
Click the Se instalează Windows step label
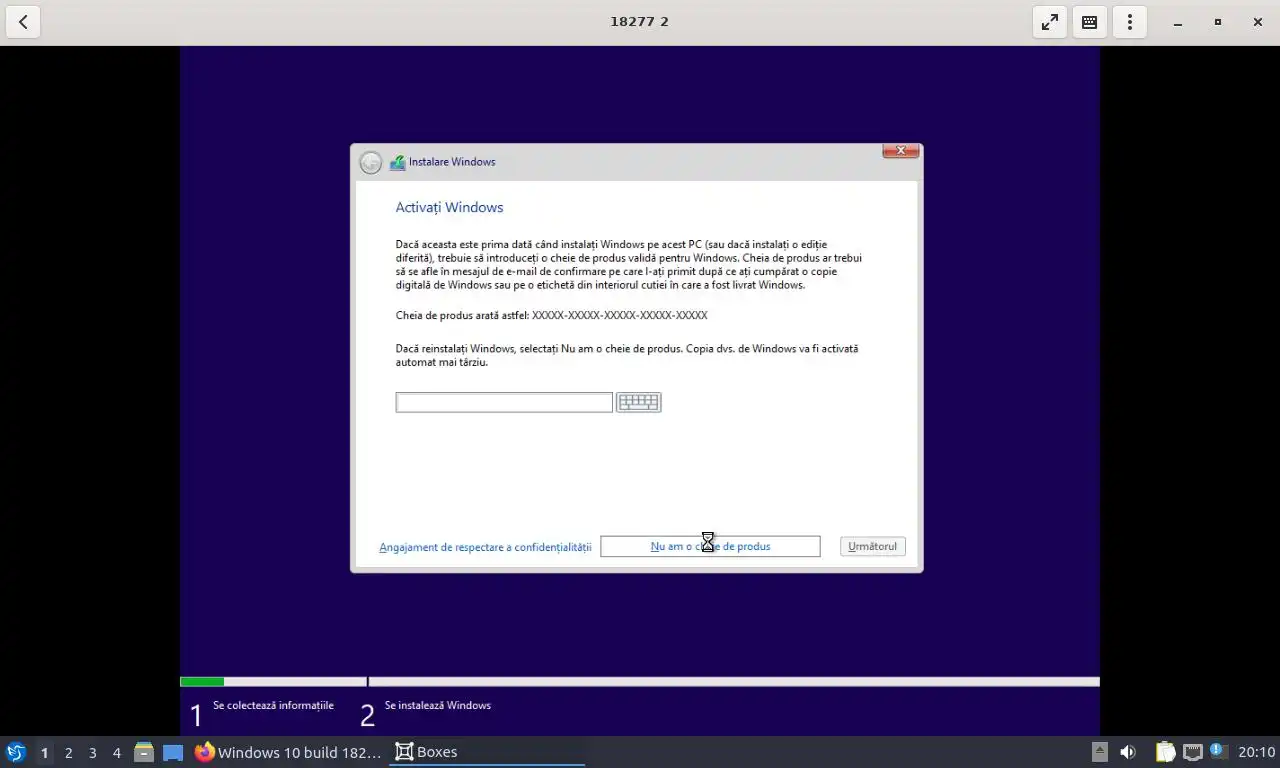[437, 705]
